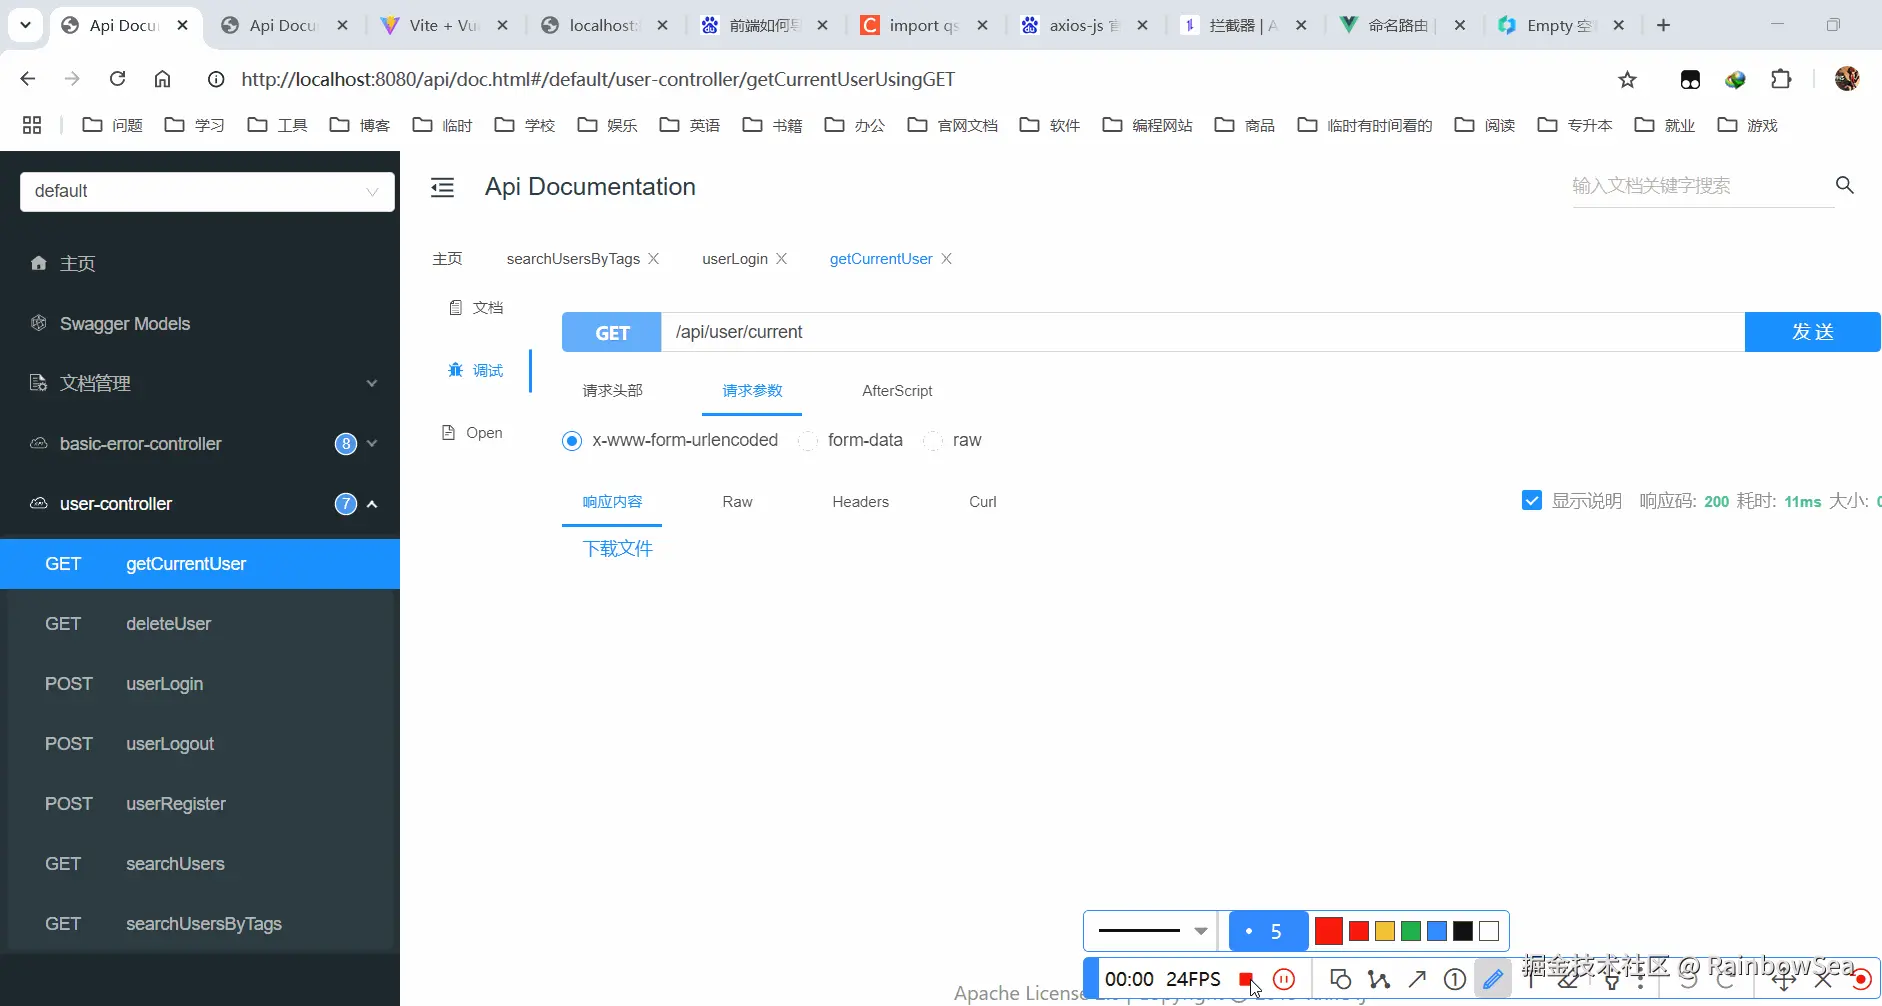
Task: Open POST userLogout endpoint
Action: [x=200, y=744]
